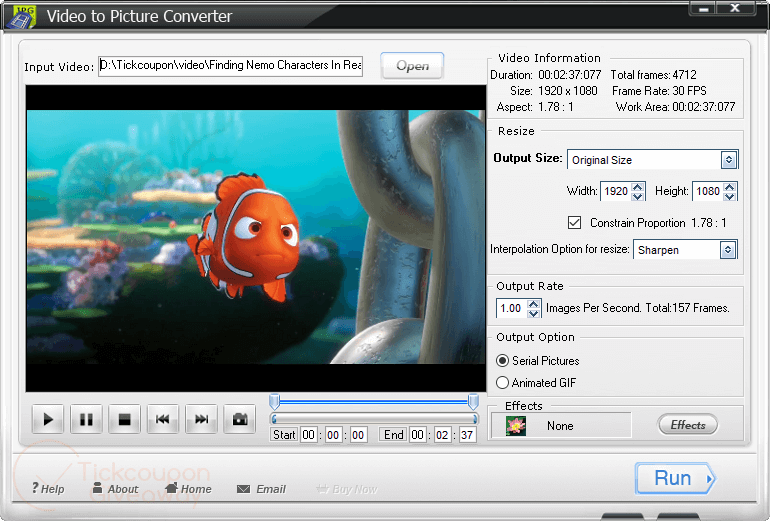Click the Start minutes field
The image size is (770, 521).
pos(333,435)
